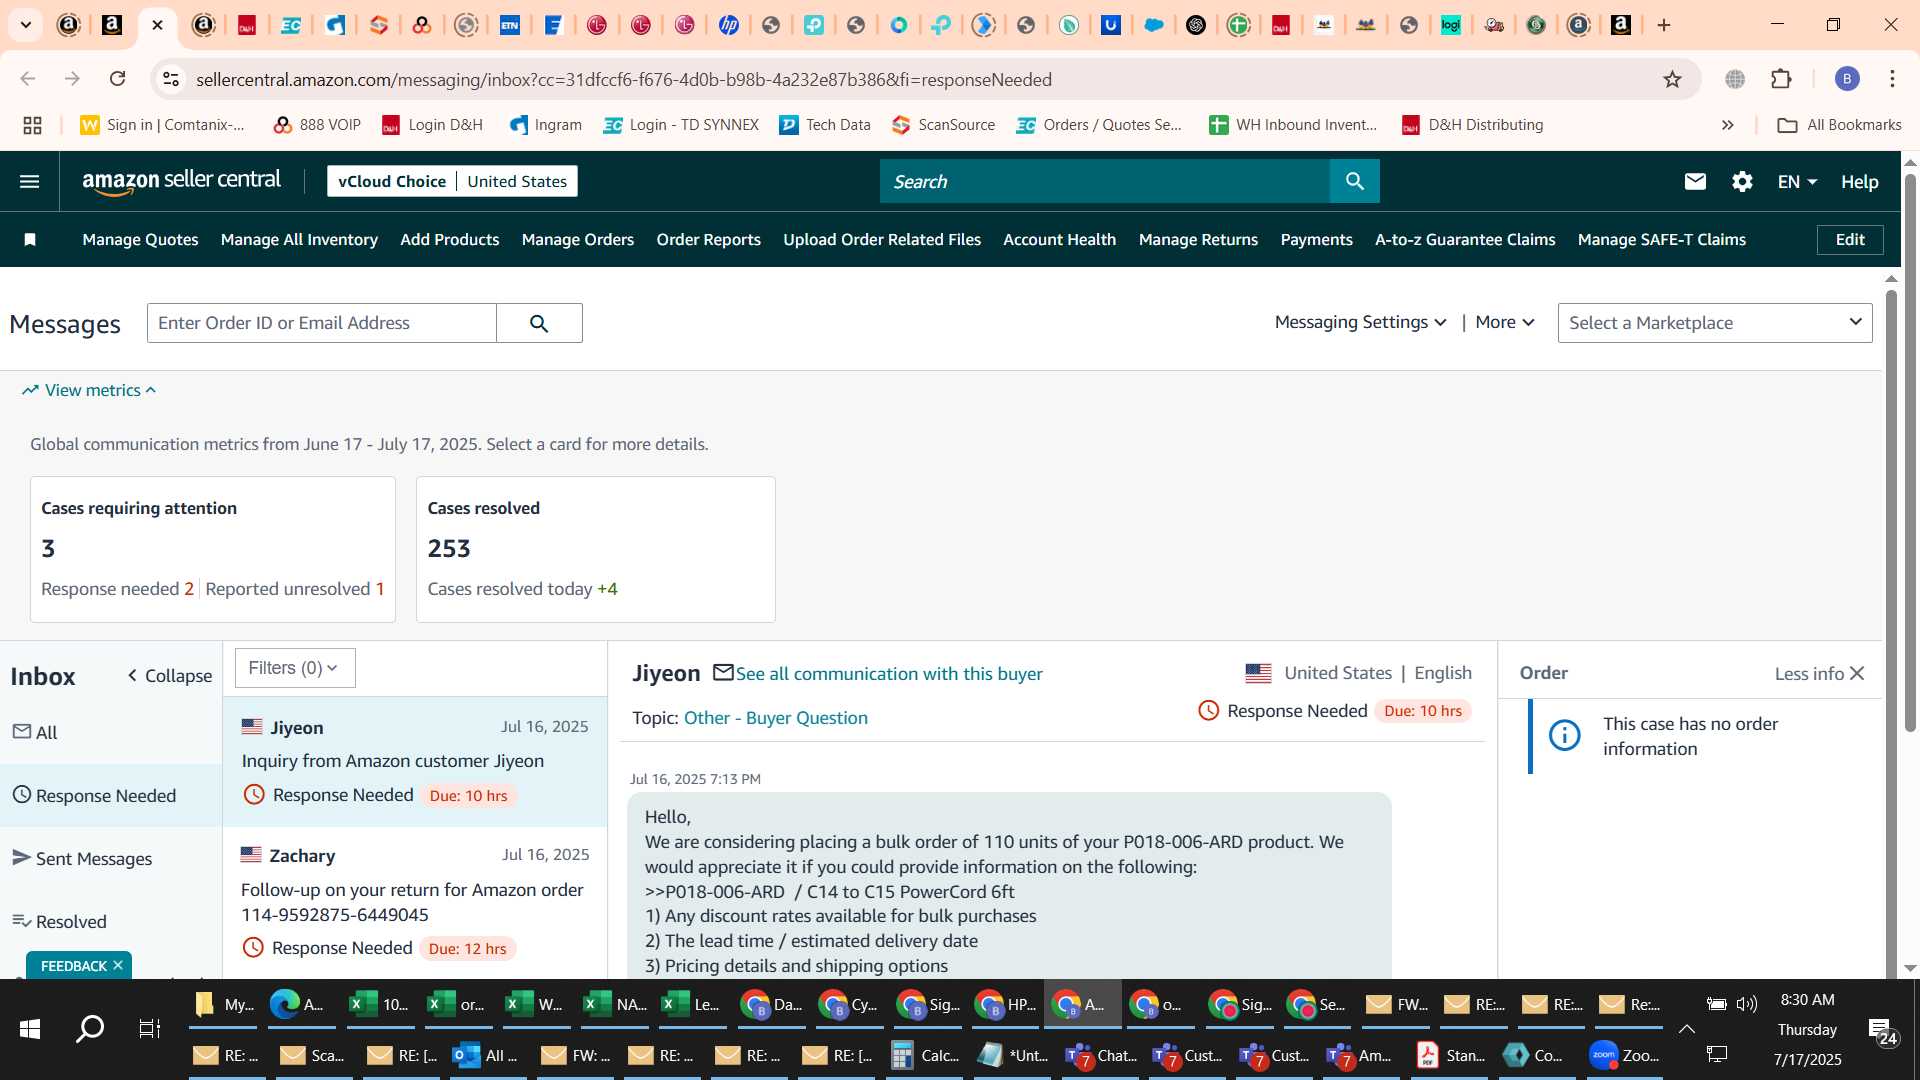Open the Sent Messages folder
Image resolution: width=1920 pixels, height=1080 pixels.
[x=111, y=858]
